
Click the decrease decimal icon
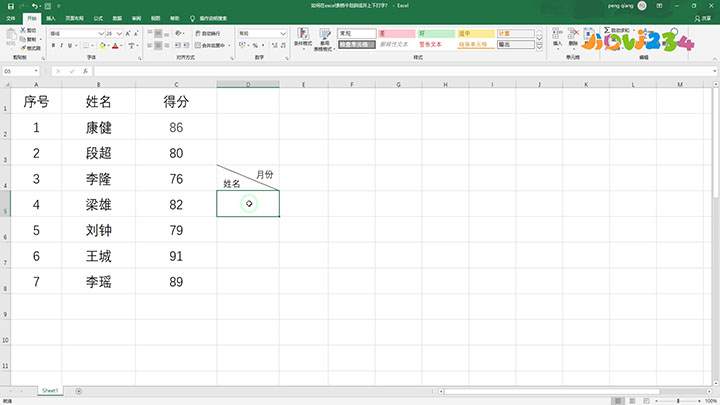point(283,45)
